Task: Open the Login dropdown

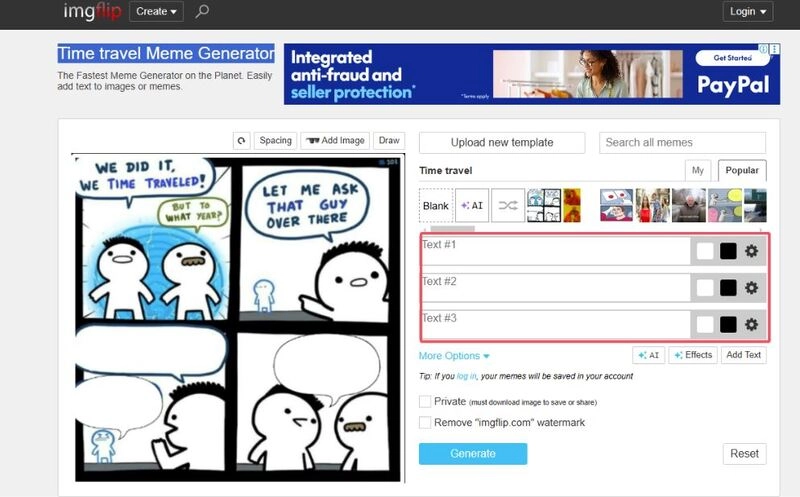Action: [747, 11]
